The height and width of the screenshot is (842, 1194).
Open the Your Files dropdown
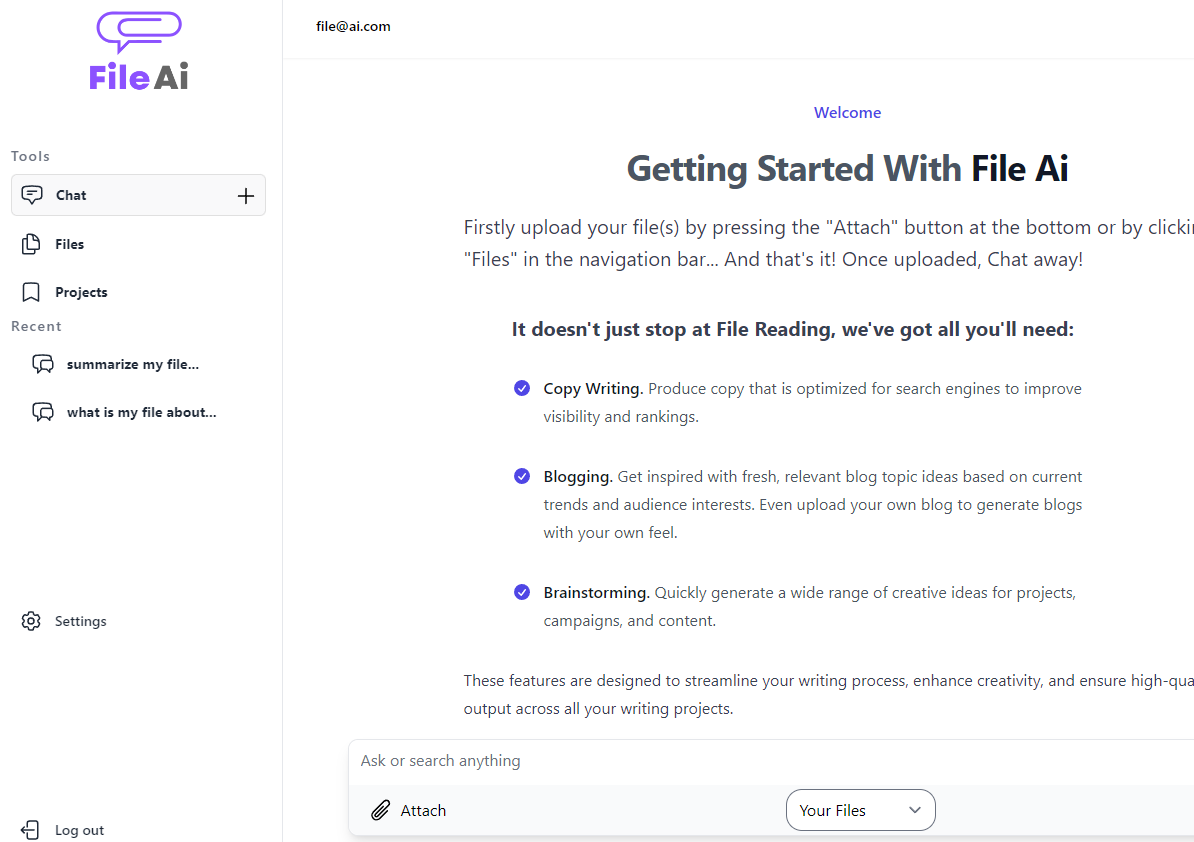[x=858, y=810]
